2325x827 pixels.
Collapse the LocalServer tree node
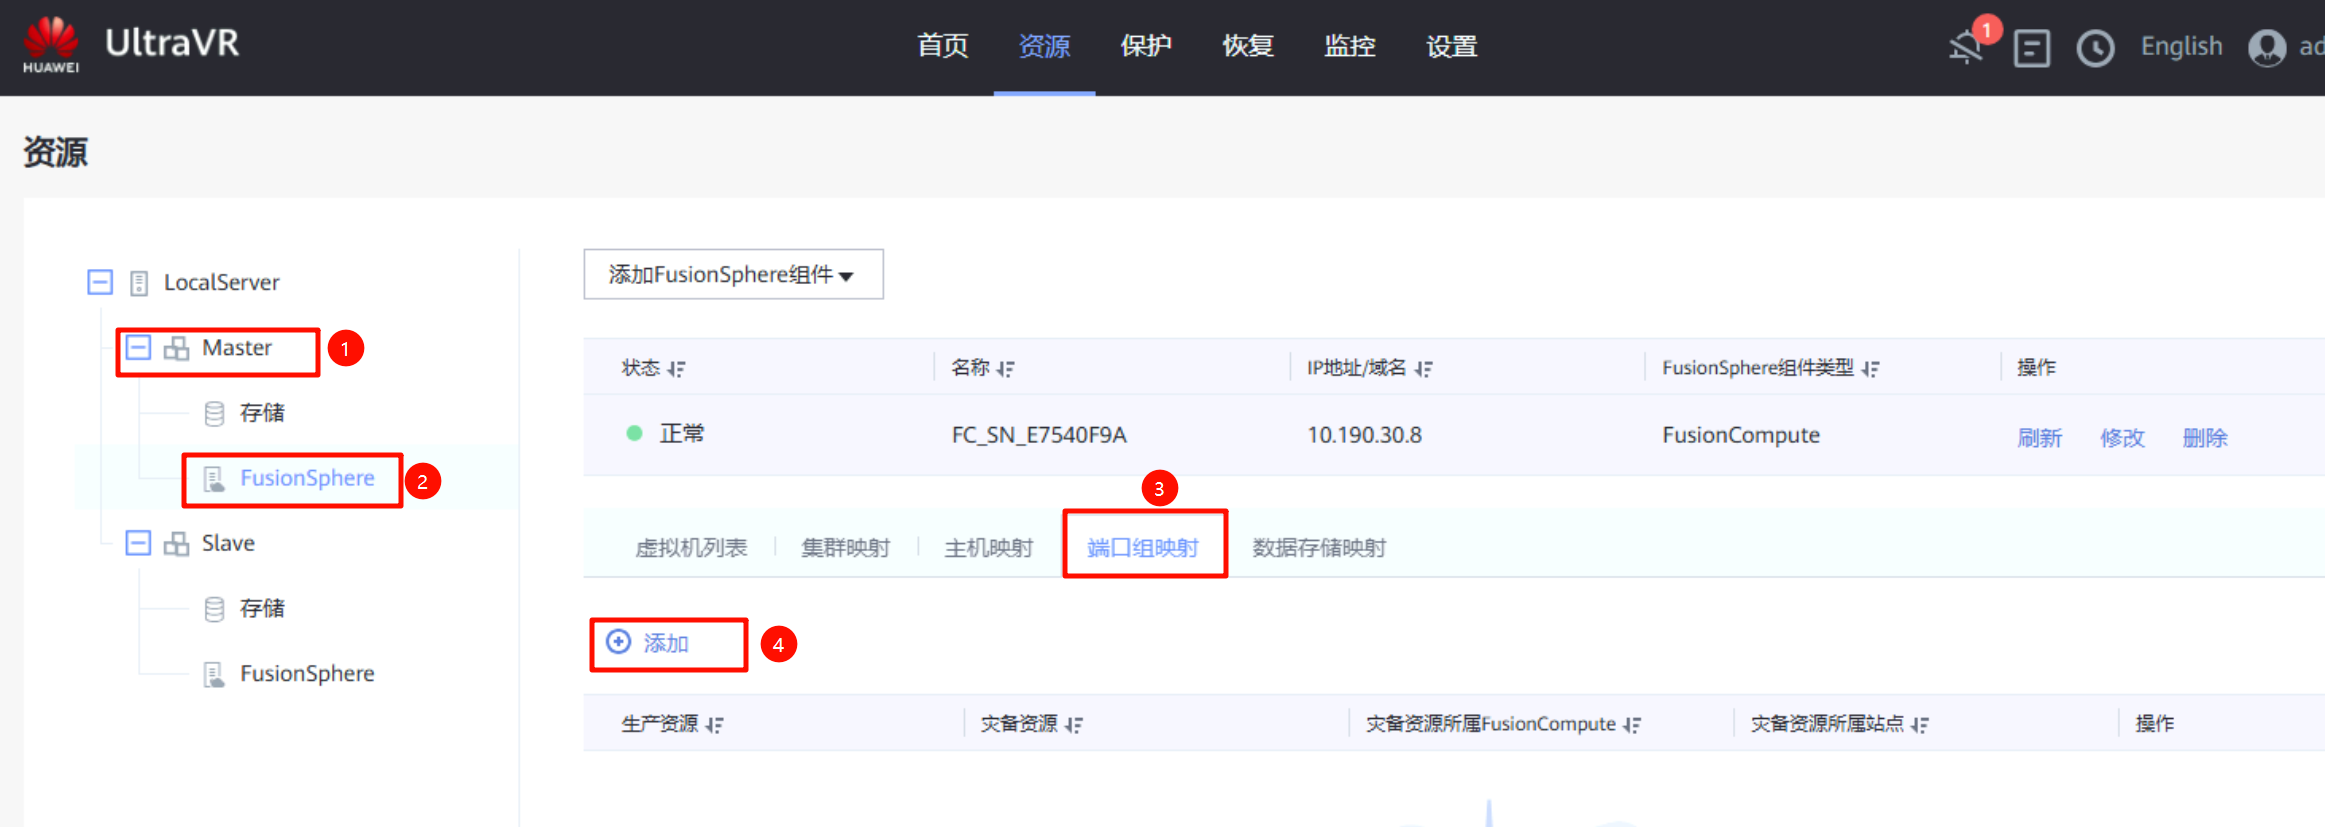(100, 282)
